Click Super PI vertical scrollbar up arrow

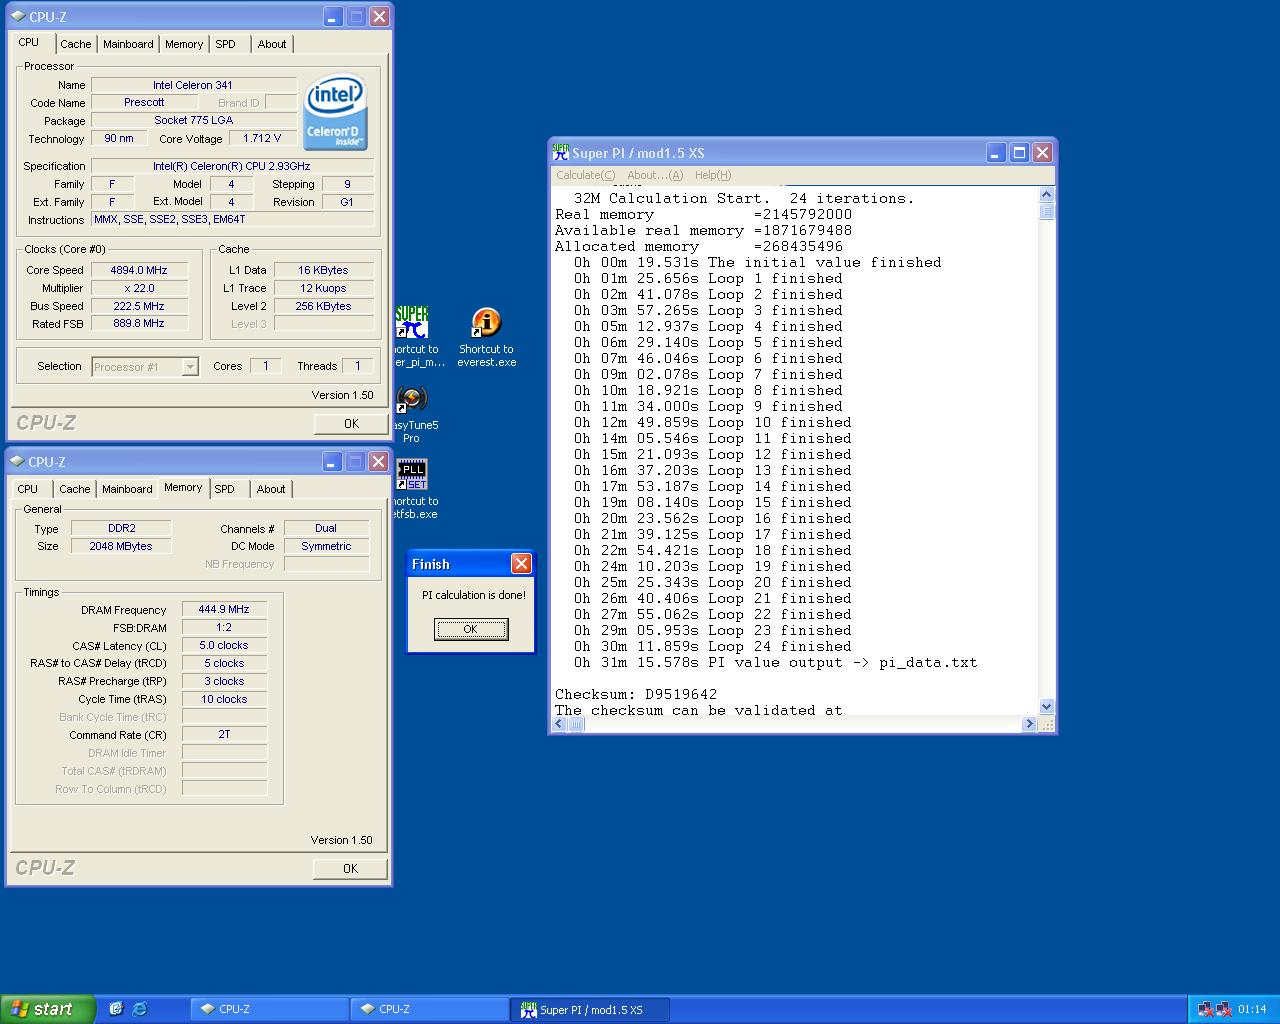coord(1046,195)
